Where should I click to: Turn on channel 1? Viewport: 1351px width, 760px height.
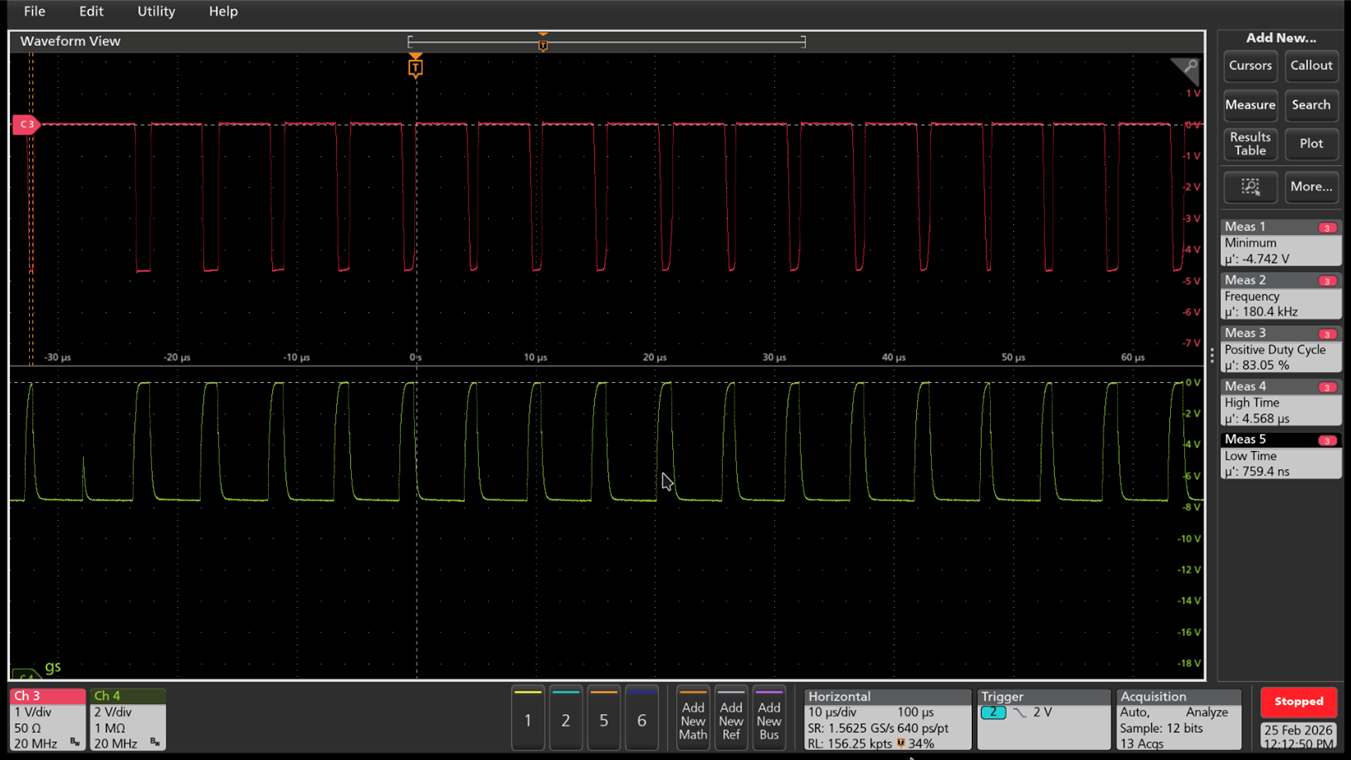point(528,719)
